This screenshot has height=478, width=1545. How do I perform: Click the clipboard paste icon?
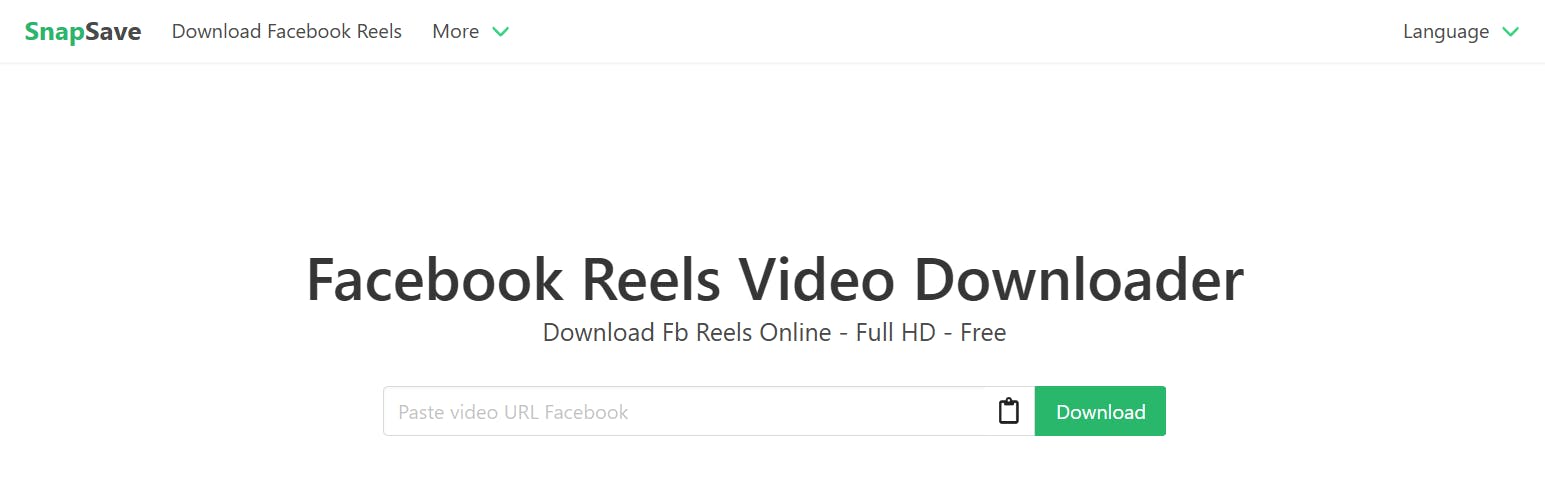pos(1008,411)
